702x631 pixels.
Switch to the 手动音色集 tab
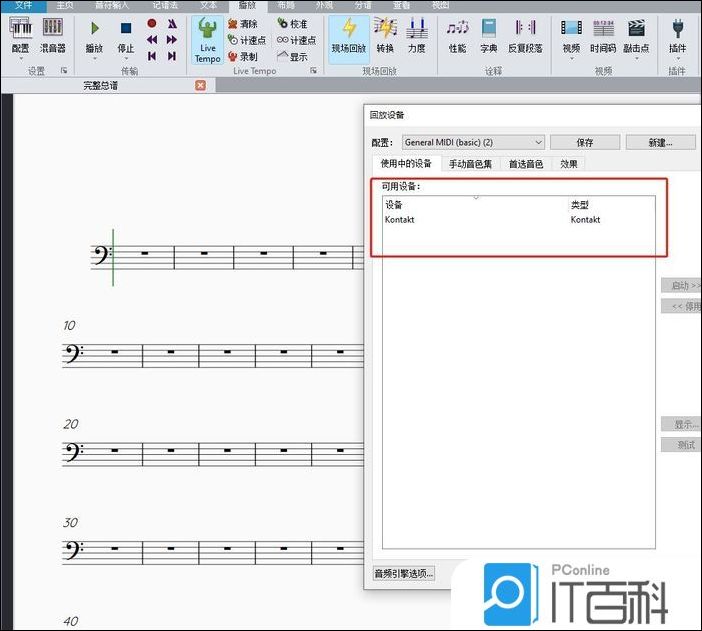(470, 164)
